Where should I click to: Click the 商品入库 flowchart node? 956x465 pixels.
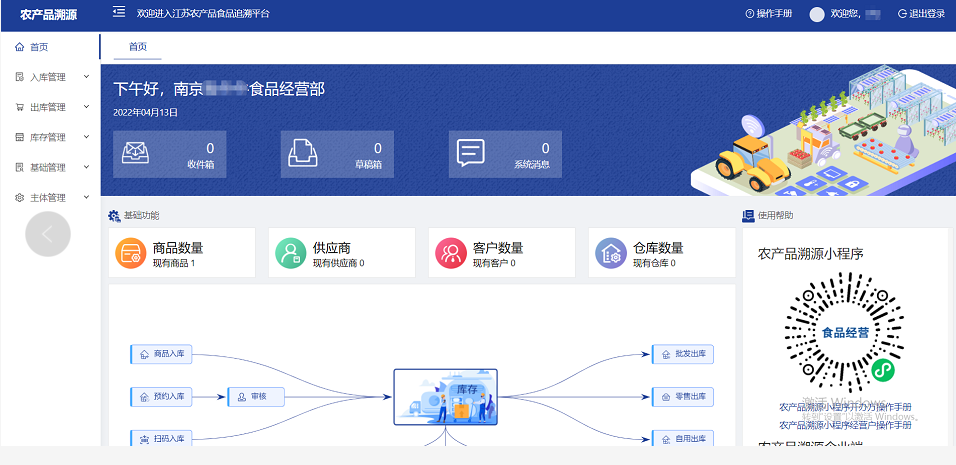point(161,354)
